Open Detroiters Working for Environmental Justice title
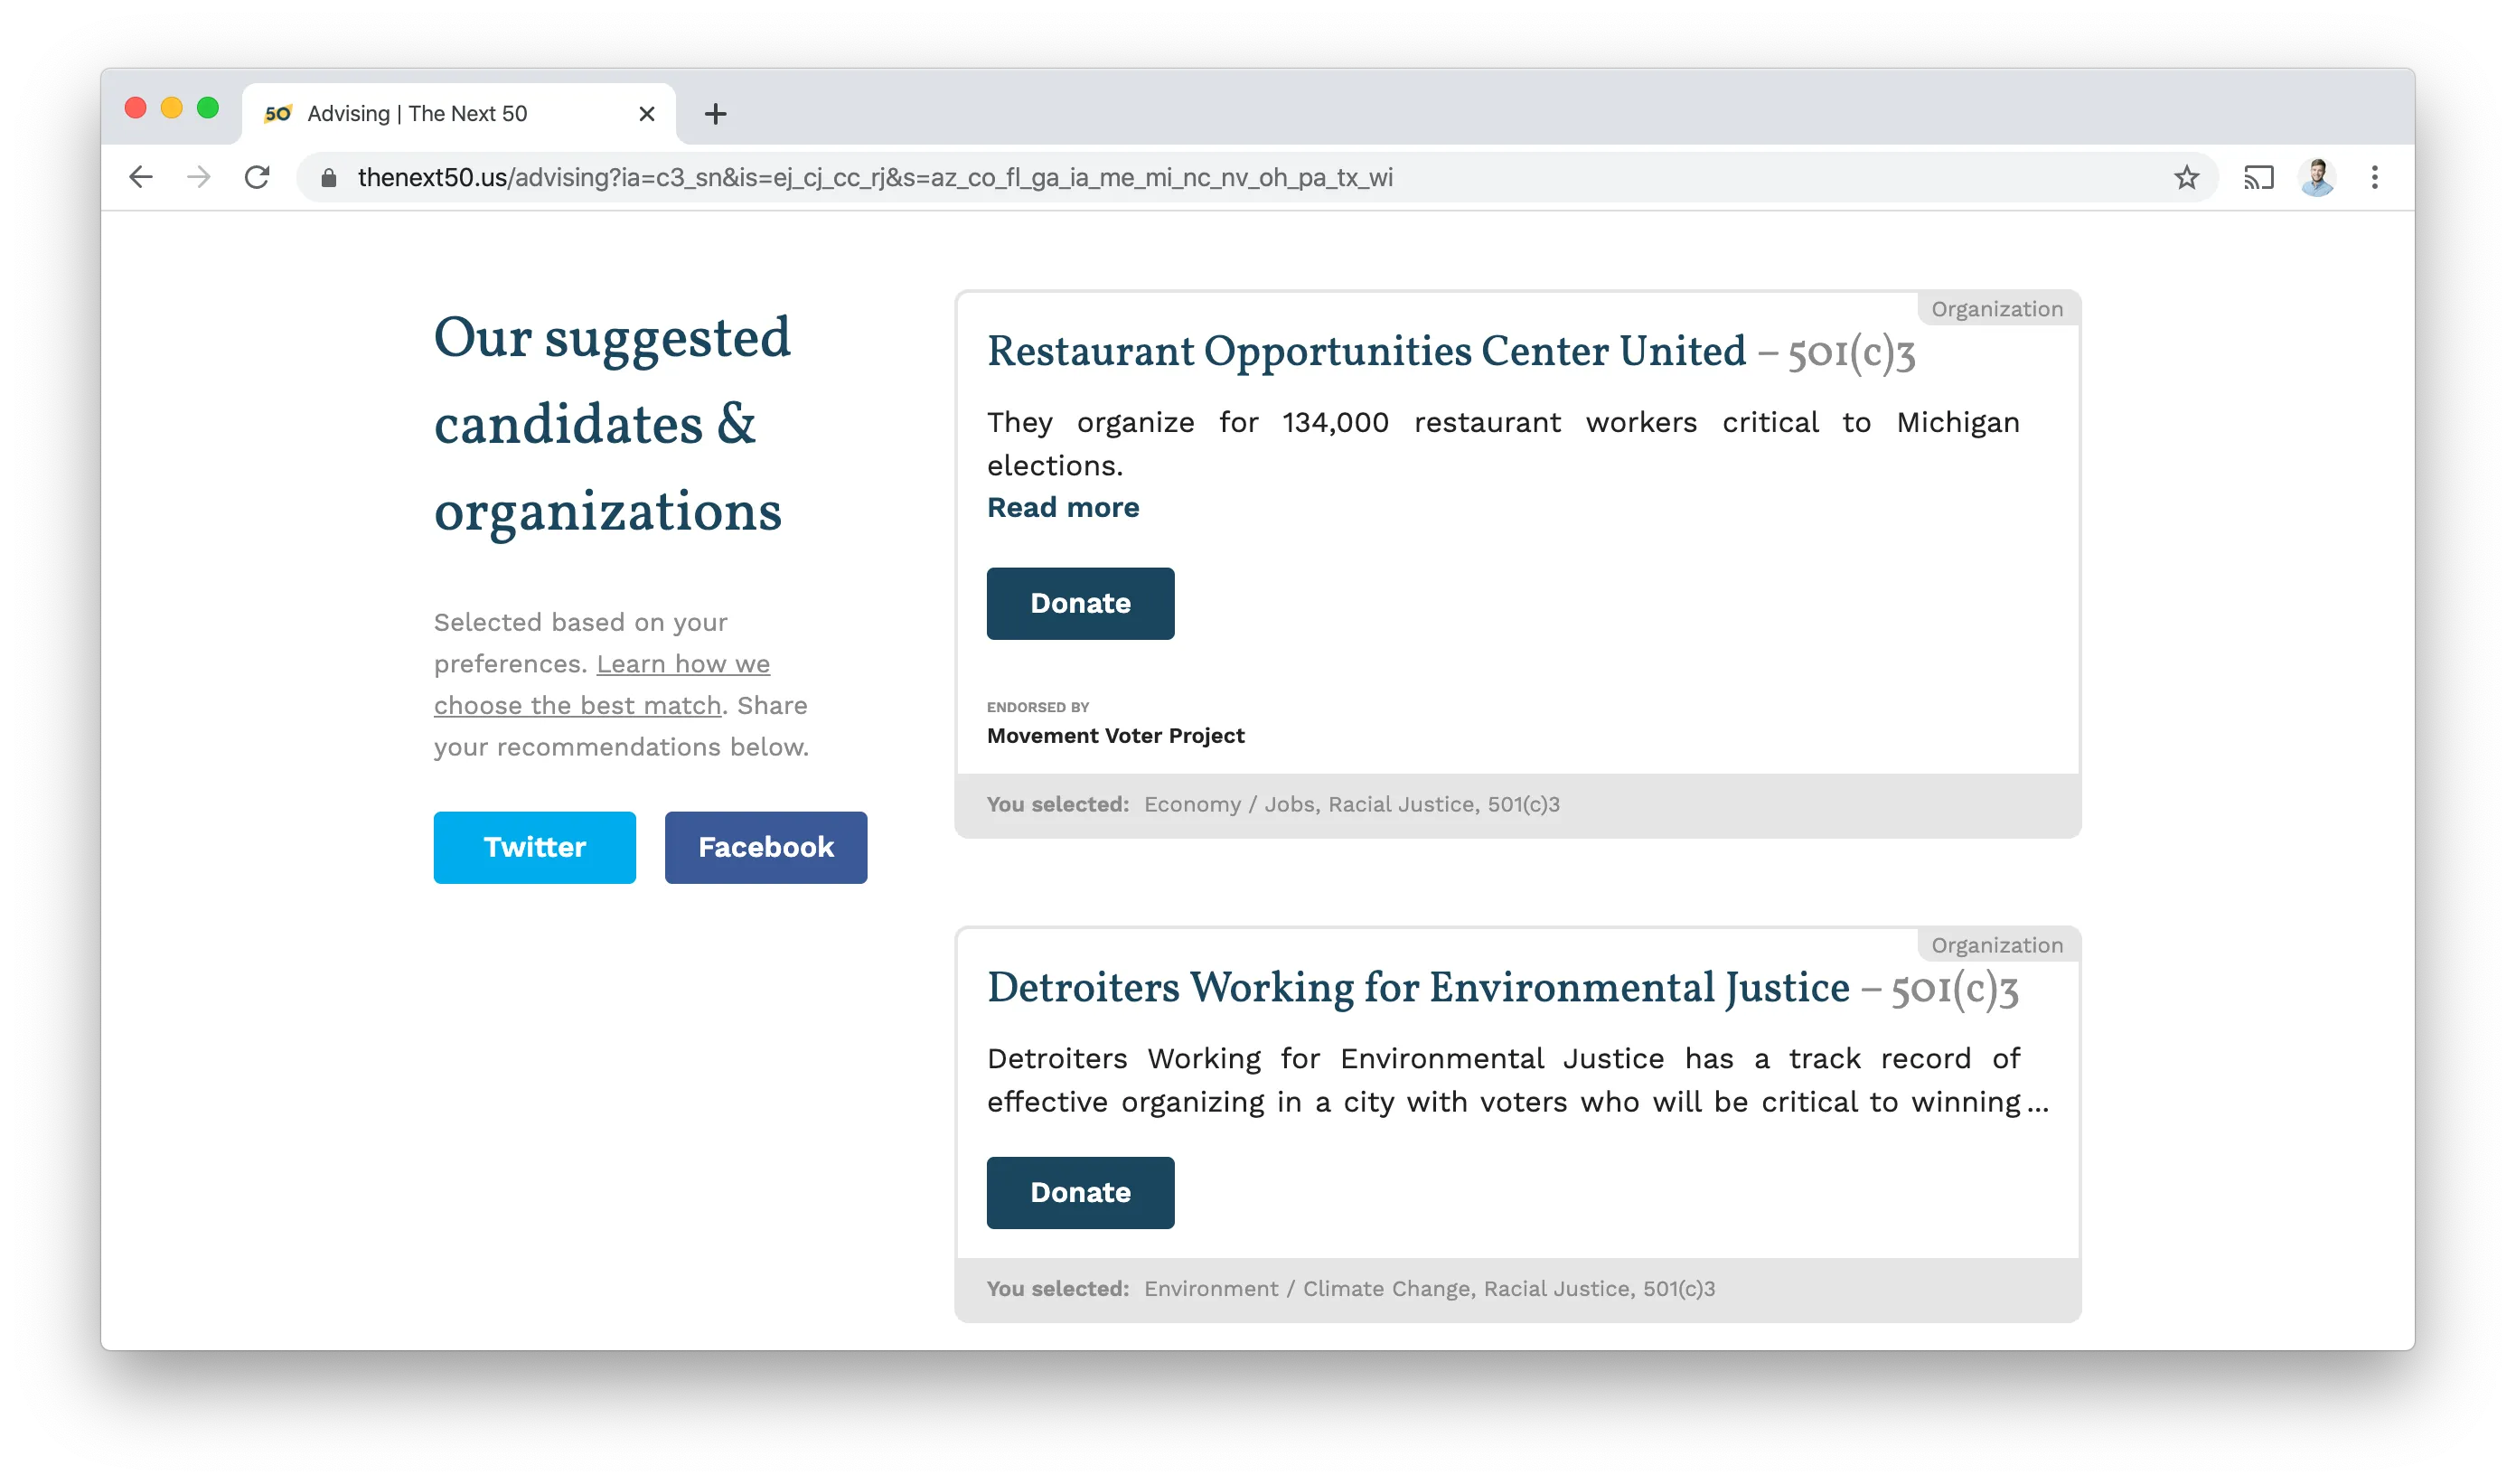 point(1417,988)
